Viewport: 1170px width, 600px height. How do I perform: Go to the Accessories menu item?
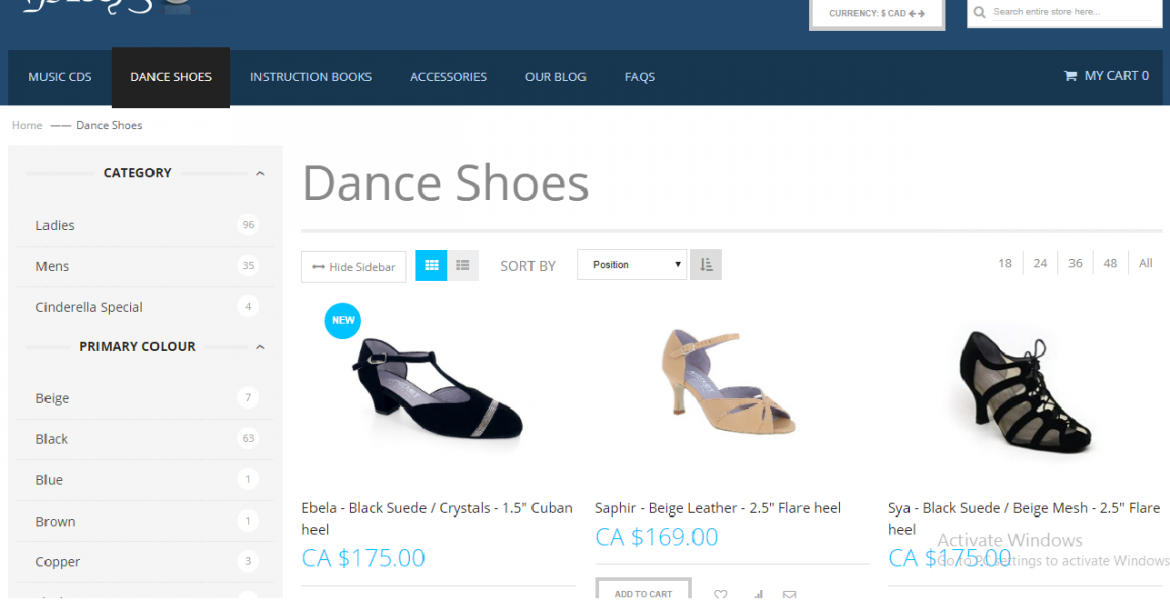tap(448, 77)
